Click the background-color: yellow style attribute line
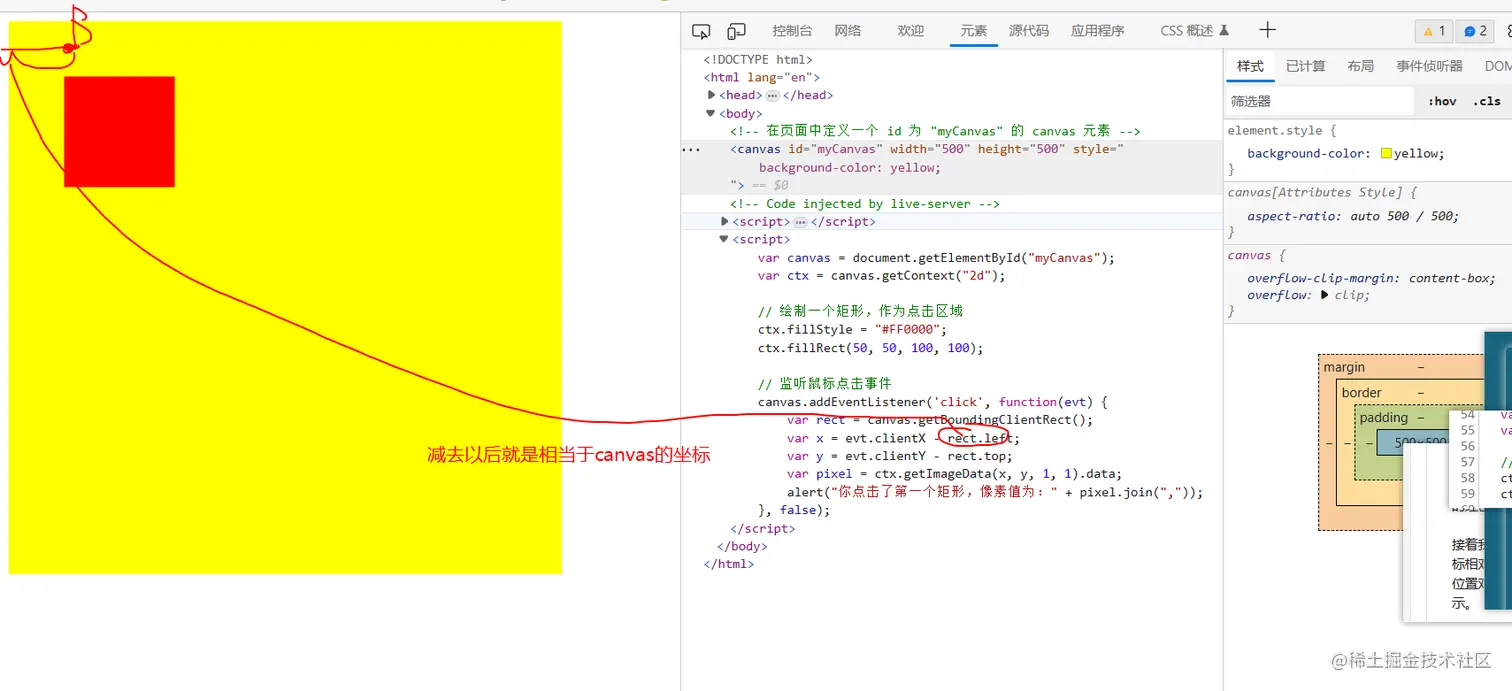1512x691 pixels. point(849,167)
